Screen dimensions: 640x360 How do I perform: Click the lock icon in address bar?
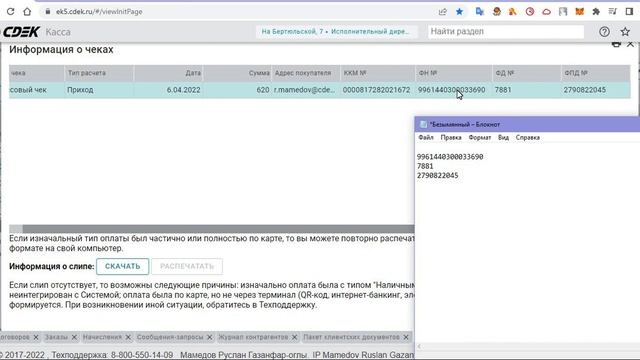coord(48,12)
